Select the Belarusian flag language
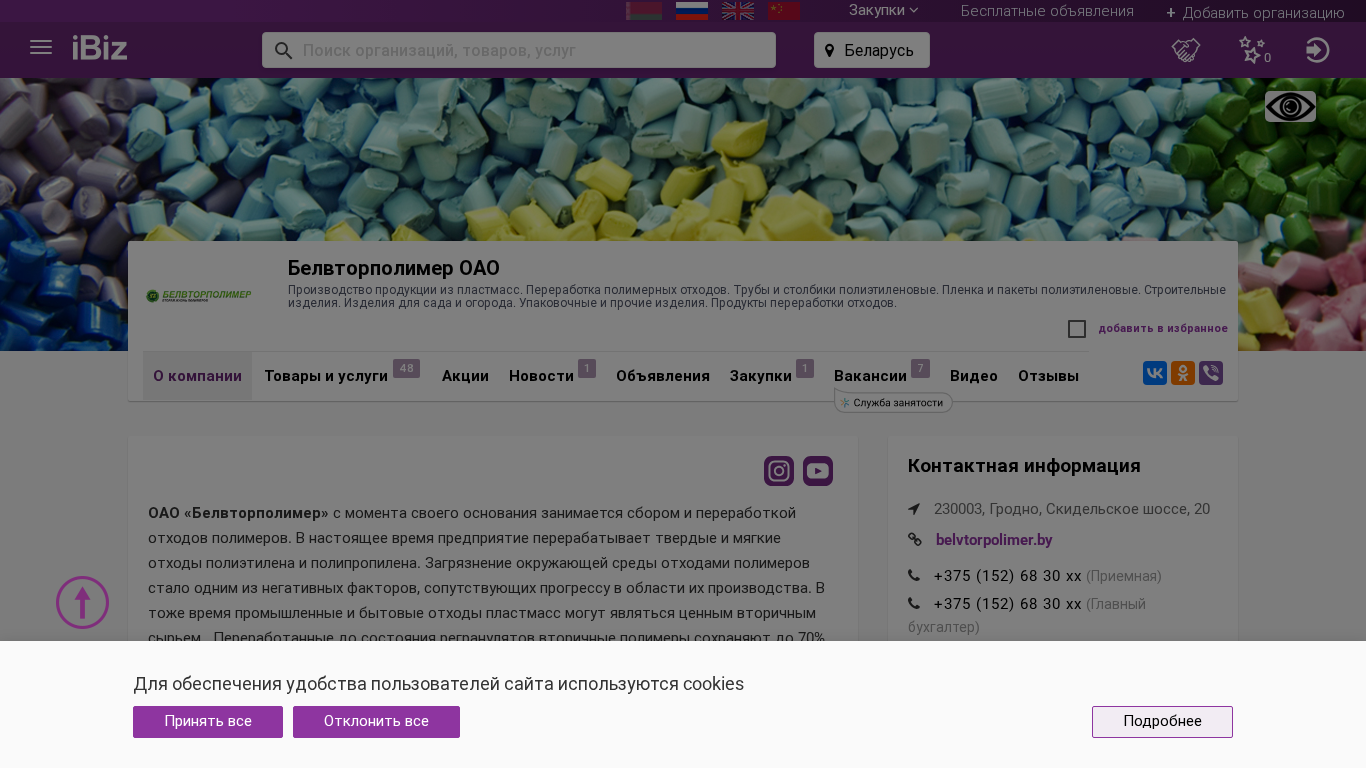 (644, 10)
